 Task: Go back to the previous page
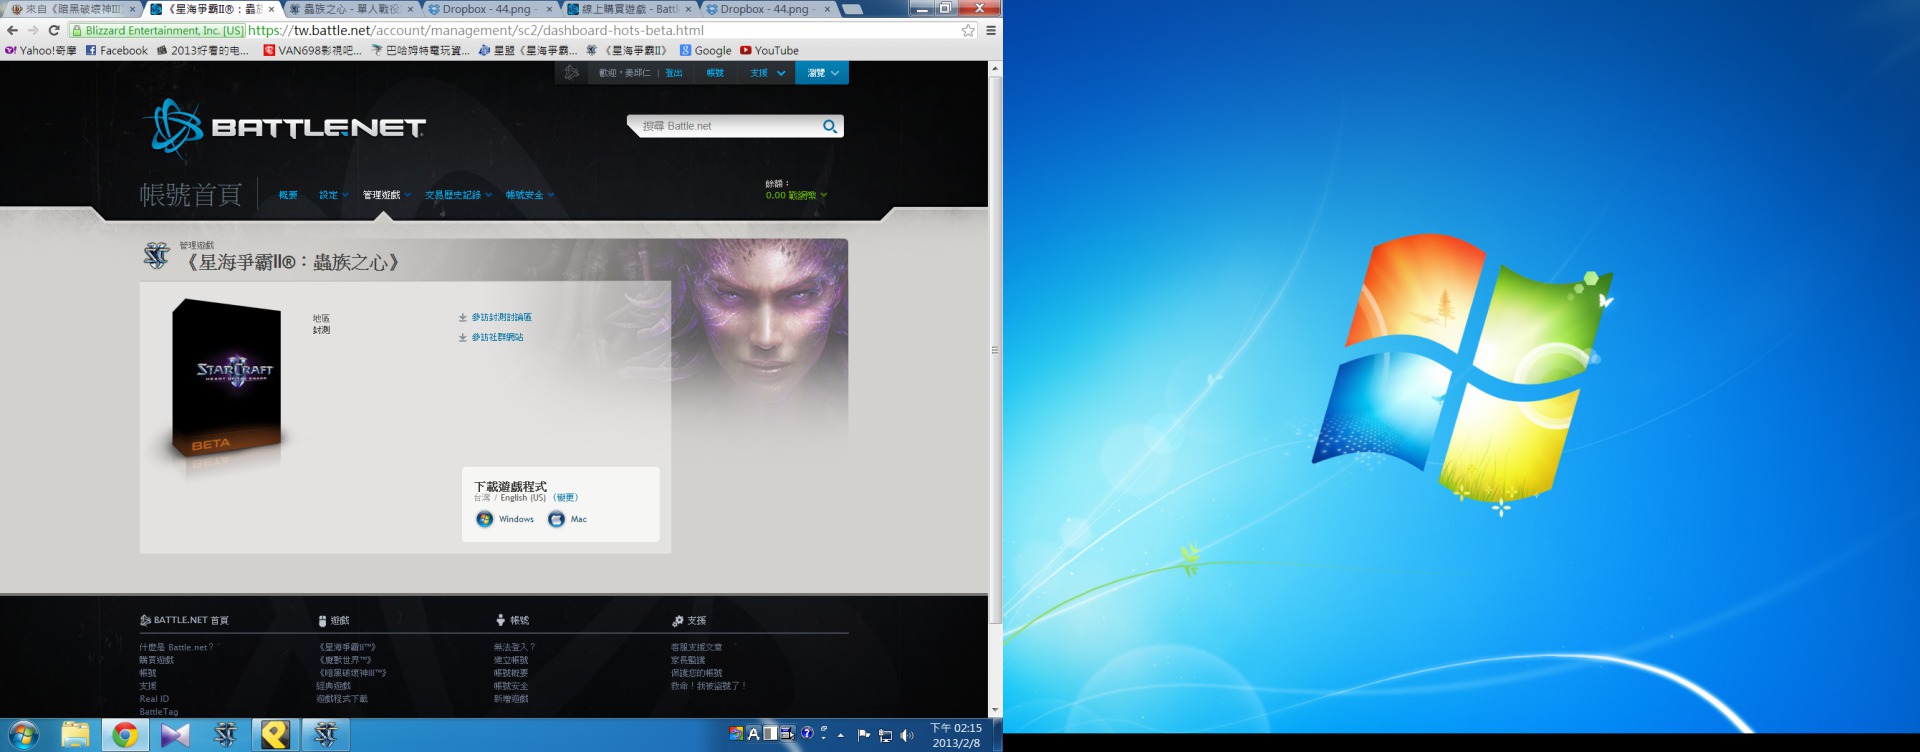pyautogui.click(x=13, y=30)
